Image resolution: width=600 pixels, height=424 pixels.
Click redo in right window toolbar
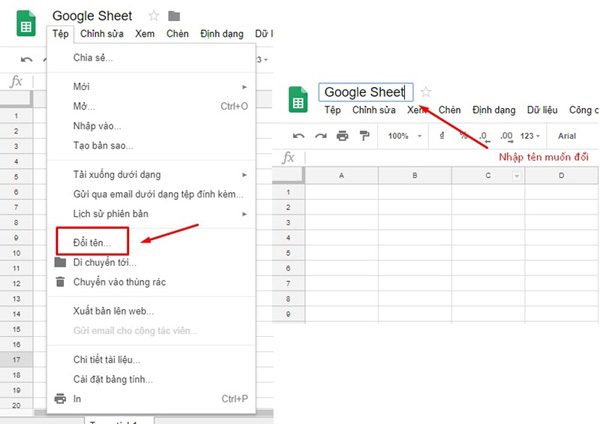pyautogui.click(x=321, y=136)
